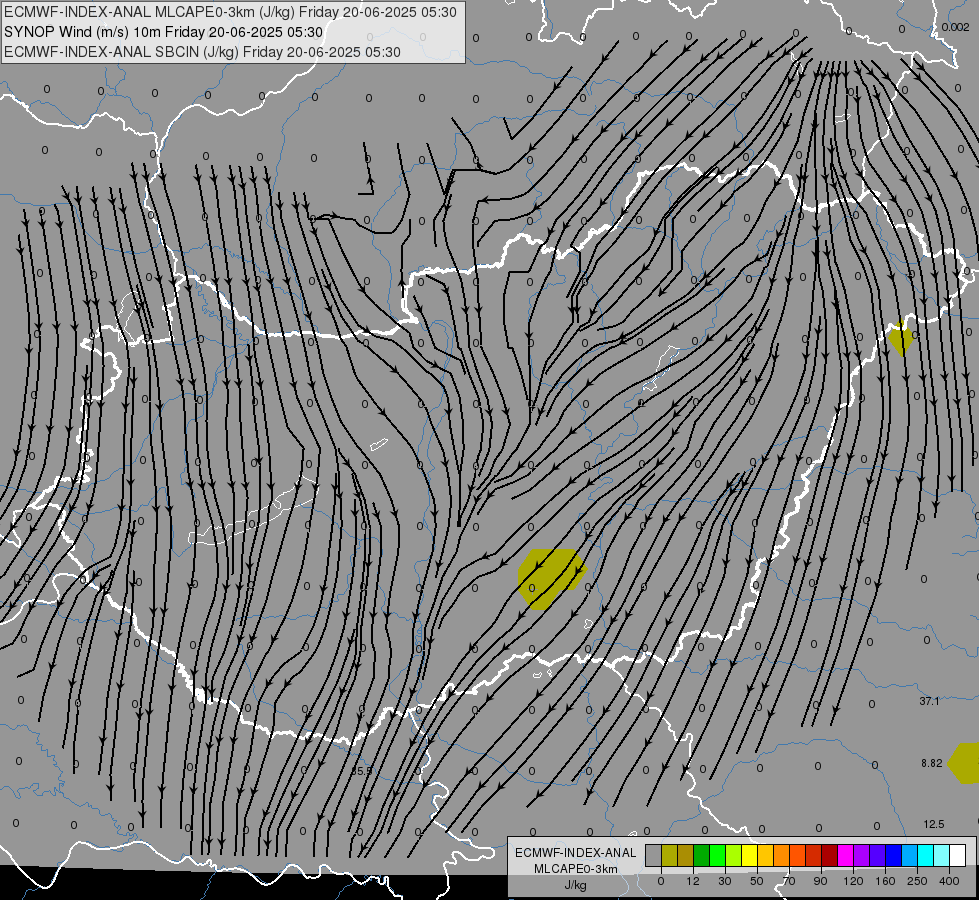The height and width of the screenshot is (900, 979).
Task: Click the legend scale value '30'
Action: coord(724,881)
